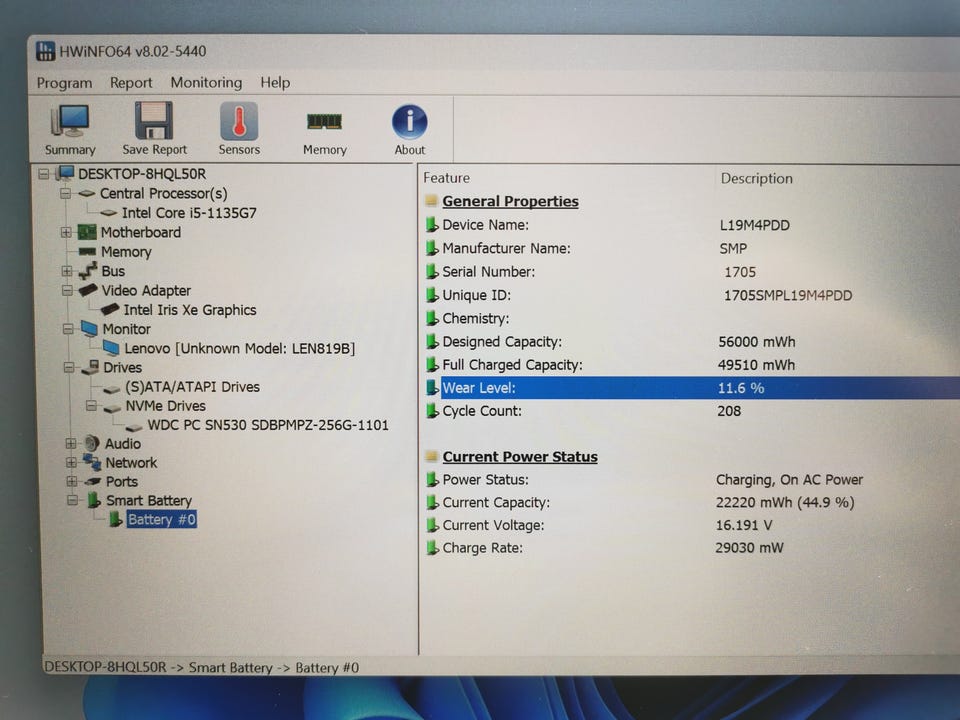Screen dimensions: 960x720
Task: Click the battery icon beside Cycle Count
Action: pos(432,411)
